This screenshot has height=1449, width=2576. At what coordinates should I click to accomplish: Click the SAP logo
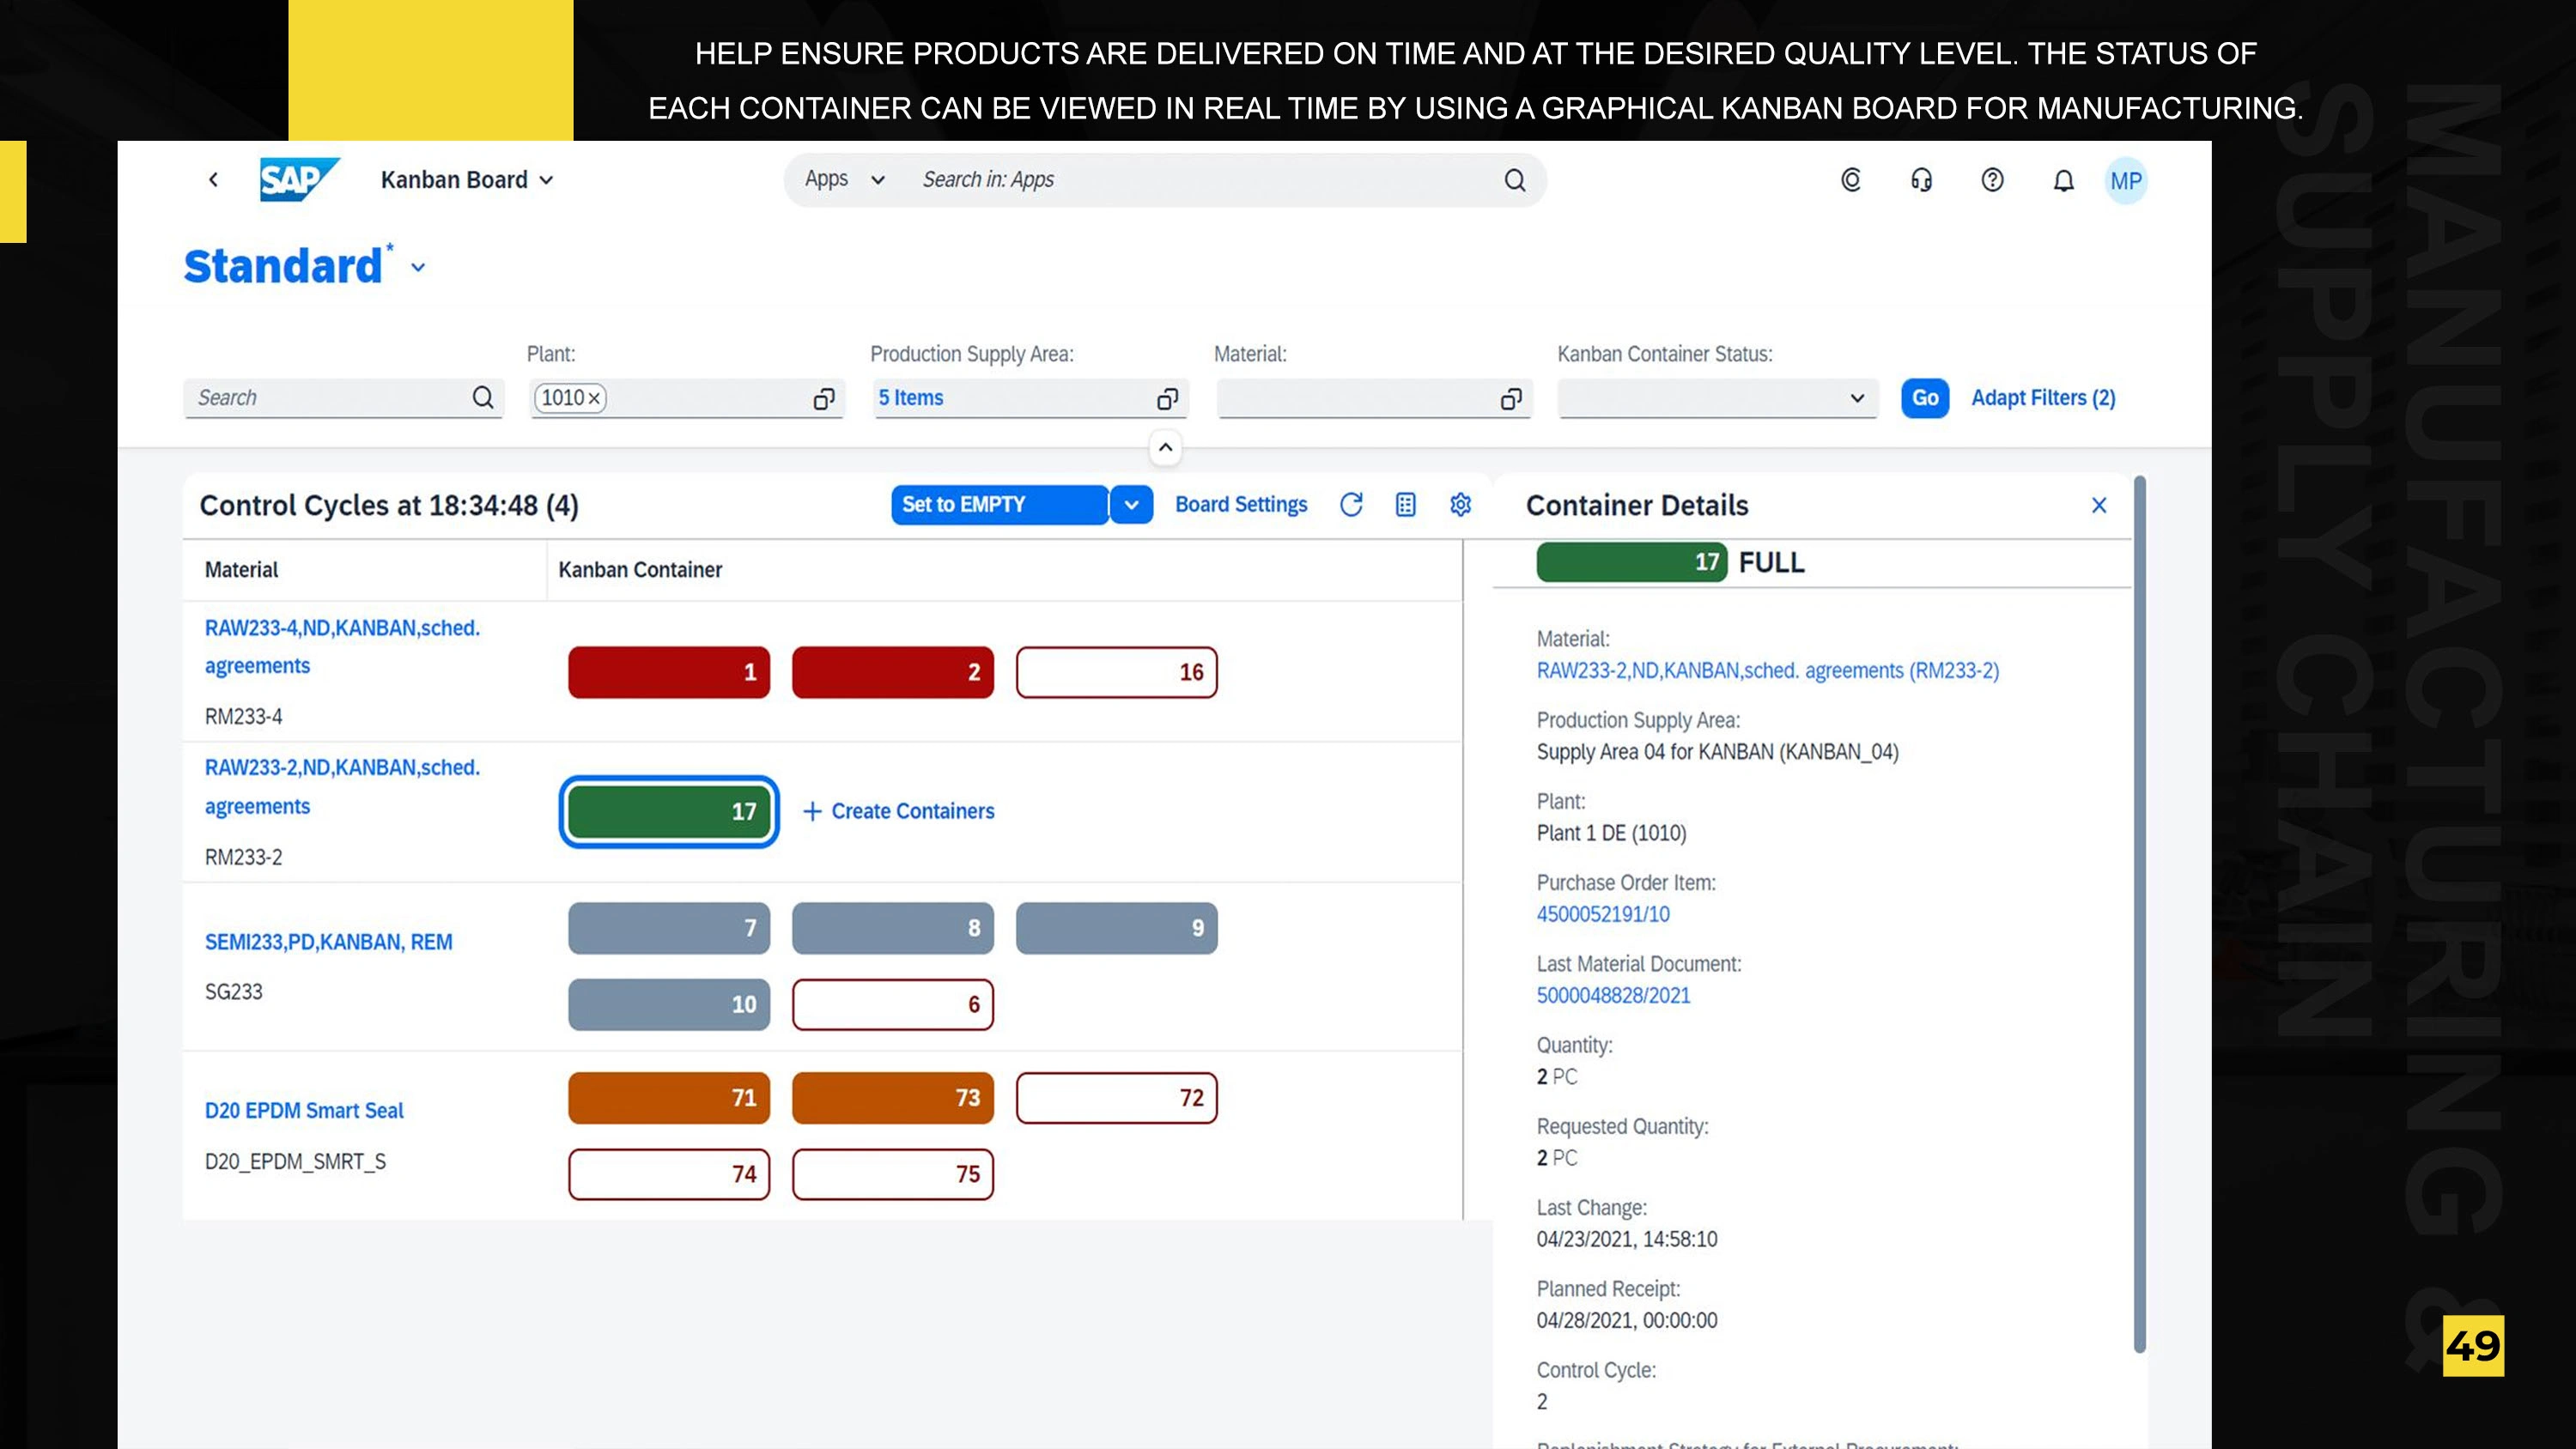tap(297, 180)
